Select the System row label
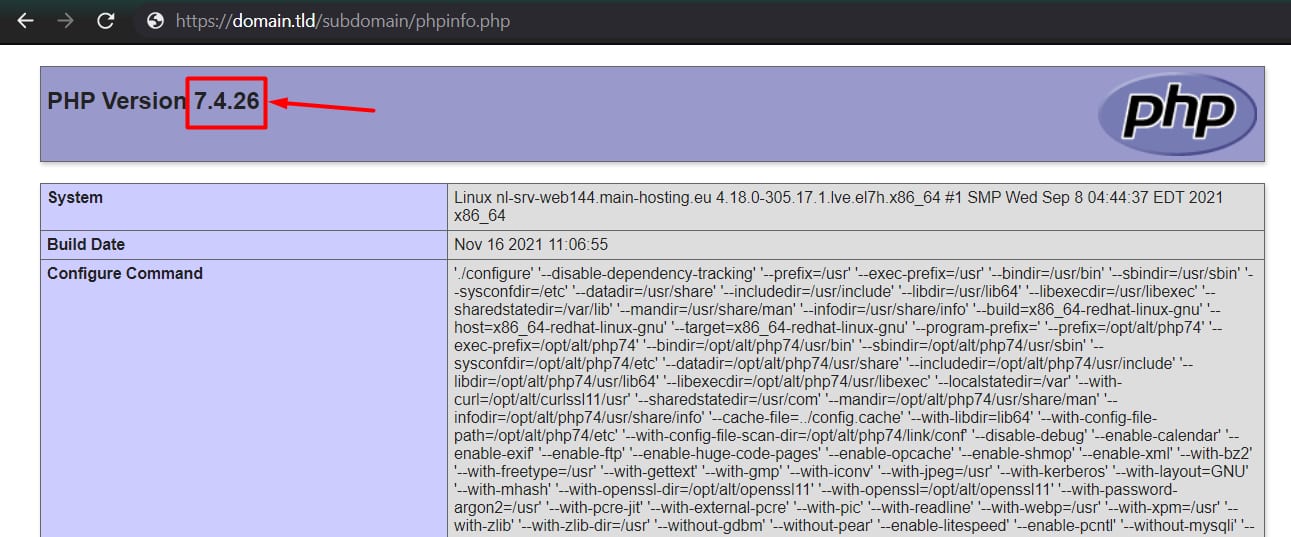The height and width of the screenshot is (537, 1291). 75,198
